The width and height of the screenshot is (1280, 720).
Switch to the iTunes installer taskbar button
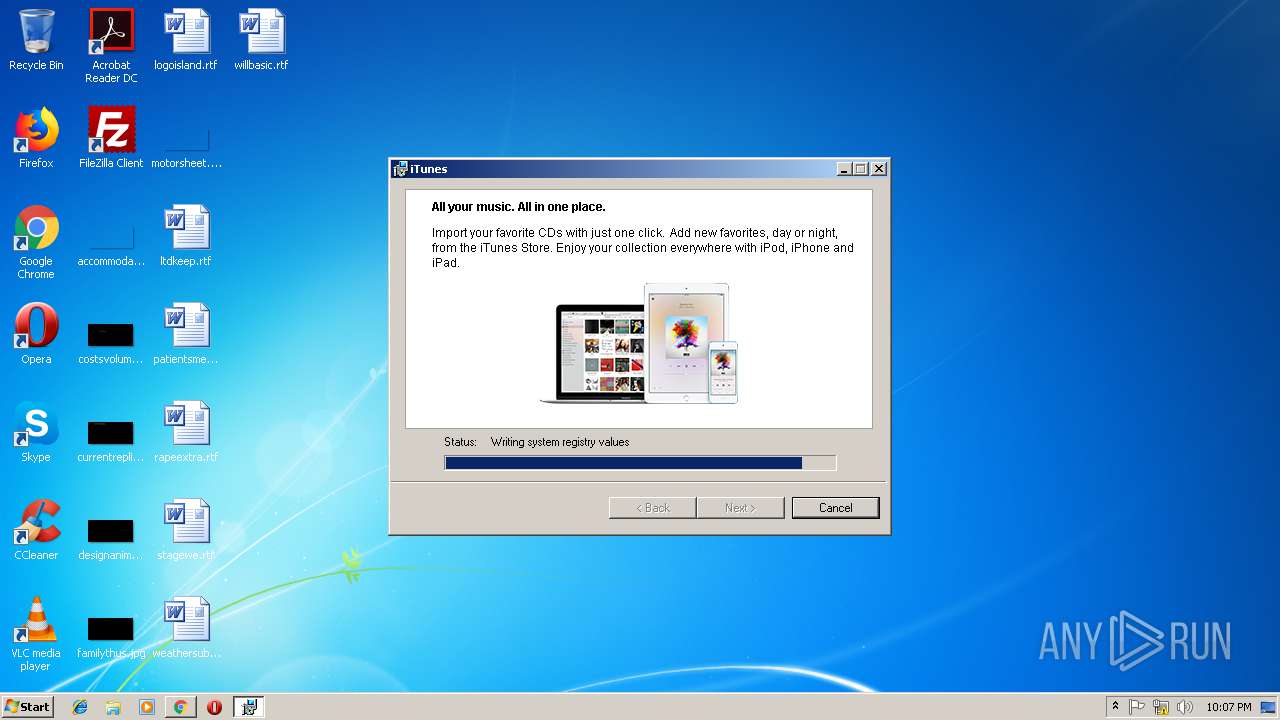[248, 707]
